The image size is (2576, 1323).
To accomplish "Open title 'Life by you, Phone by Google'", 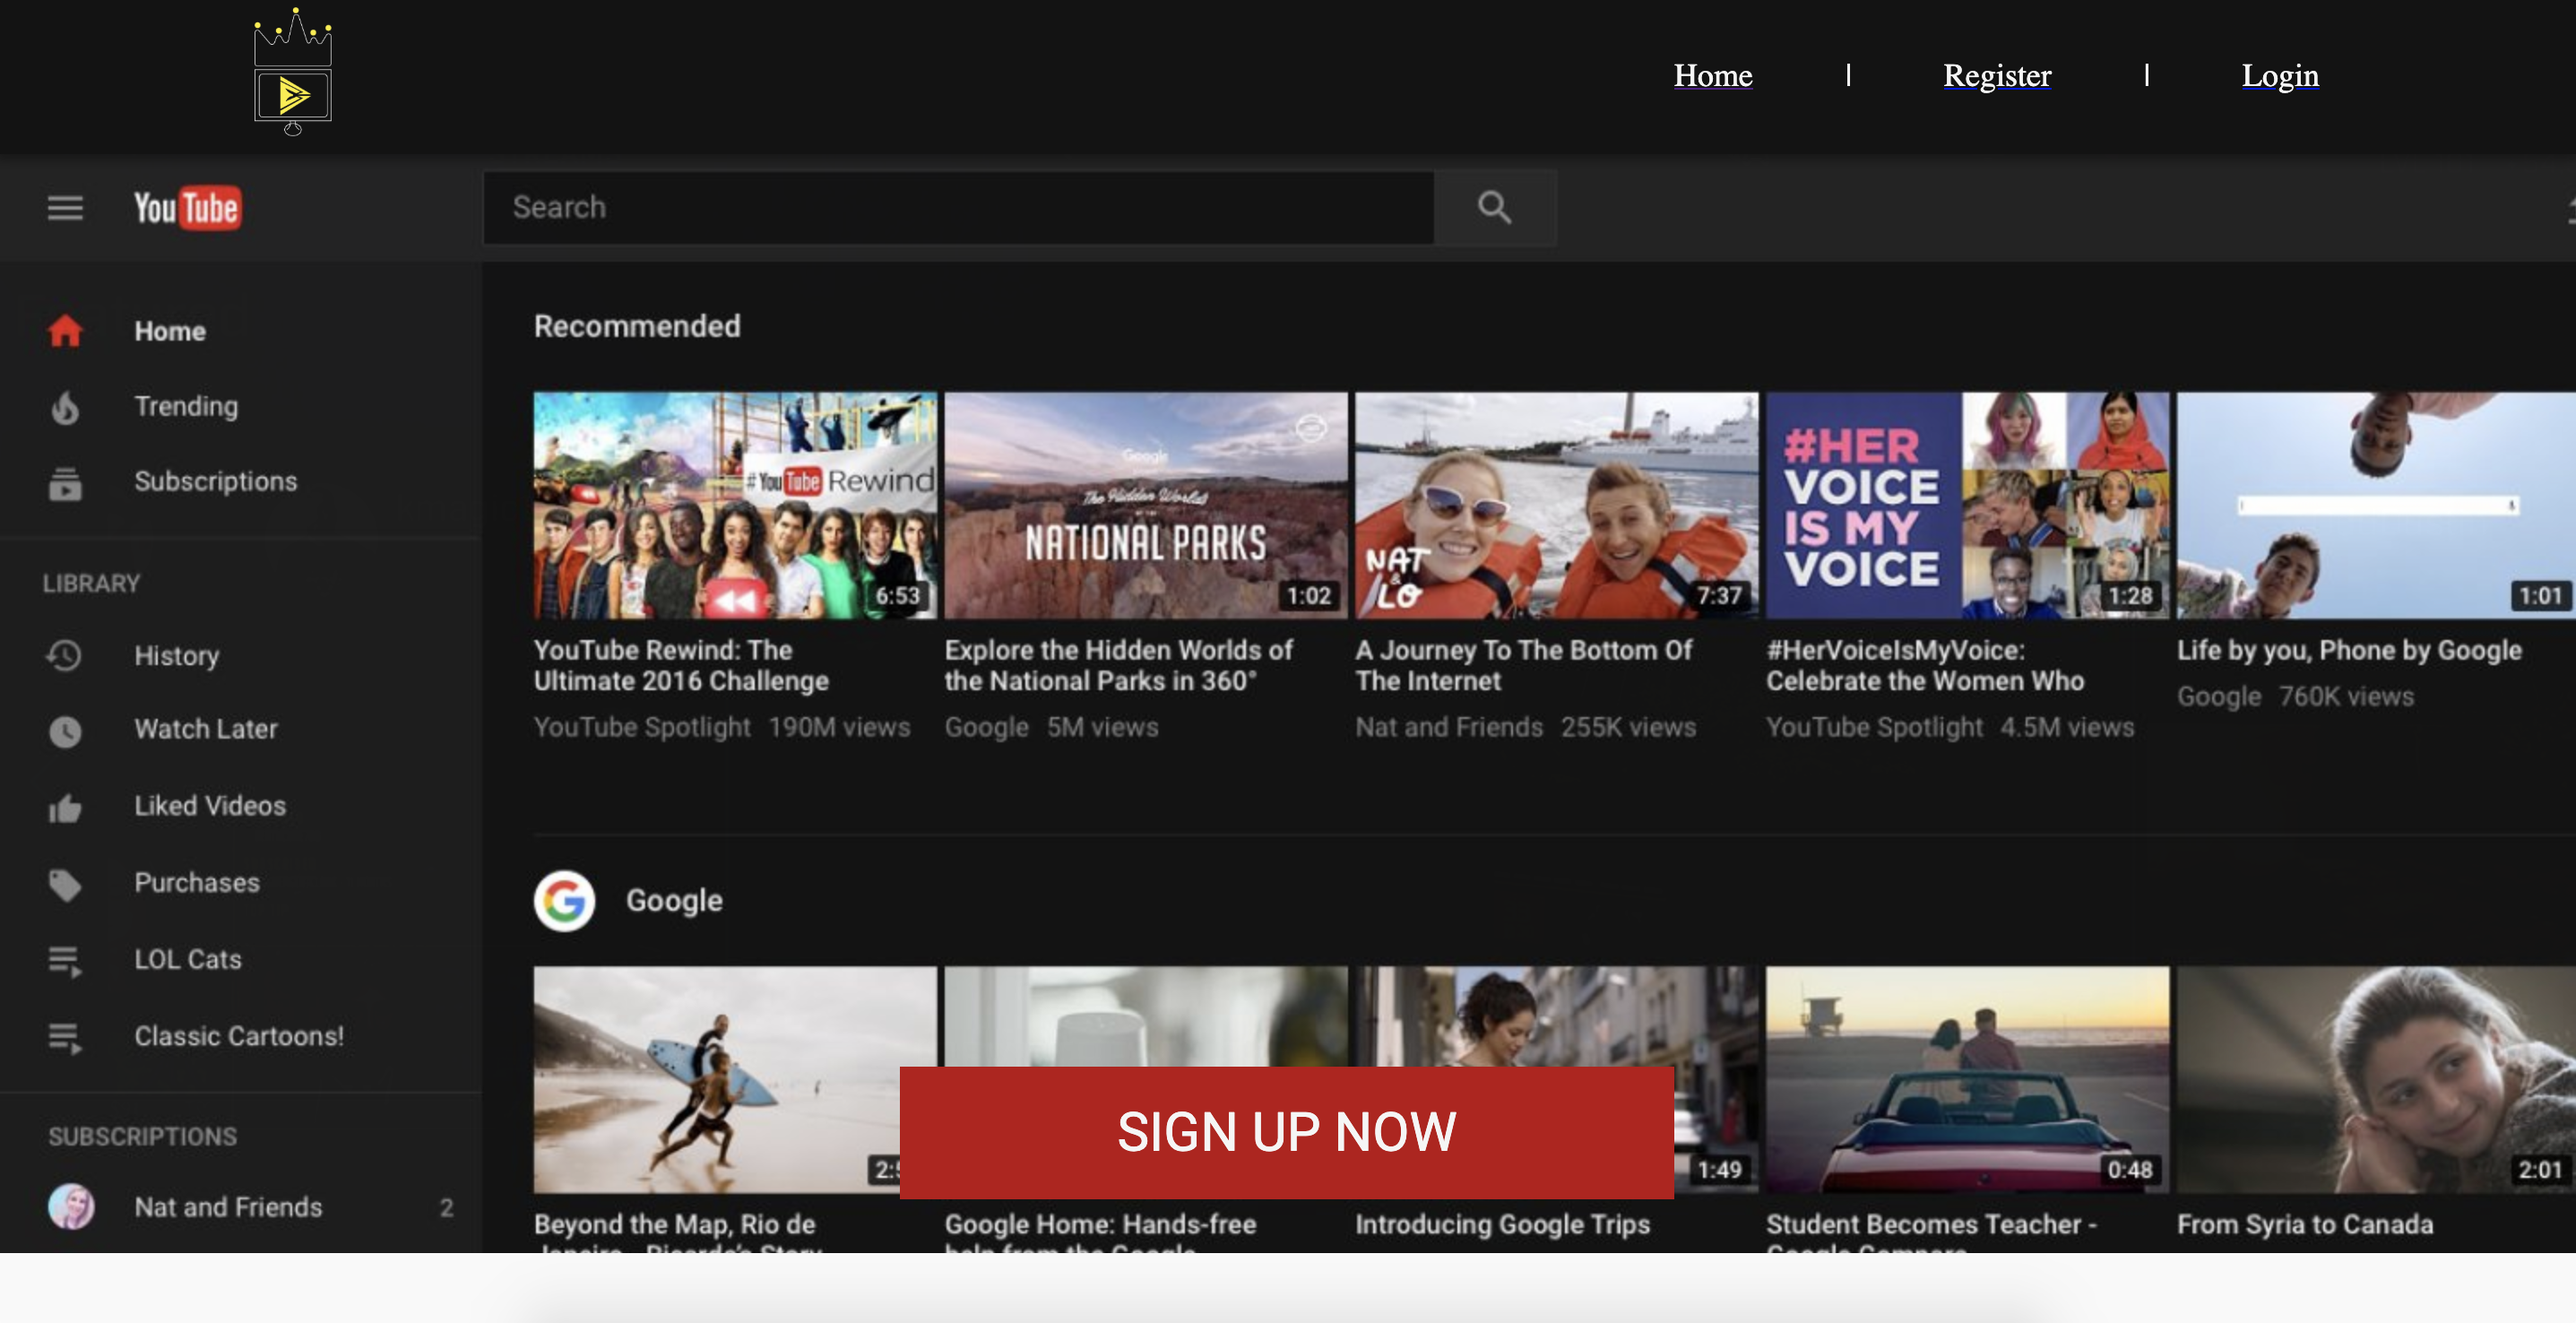I will click(2349, 650).
